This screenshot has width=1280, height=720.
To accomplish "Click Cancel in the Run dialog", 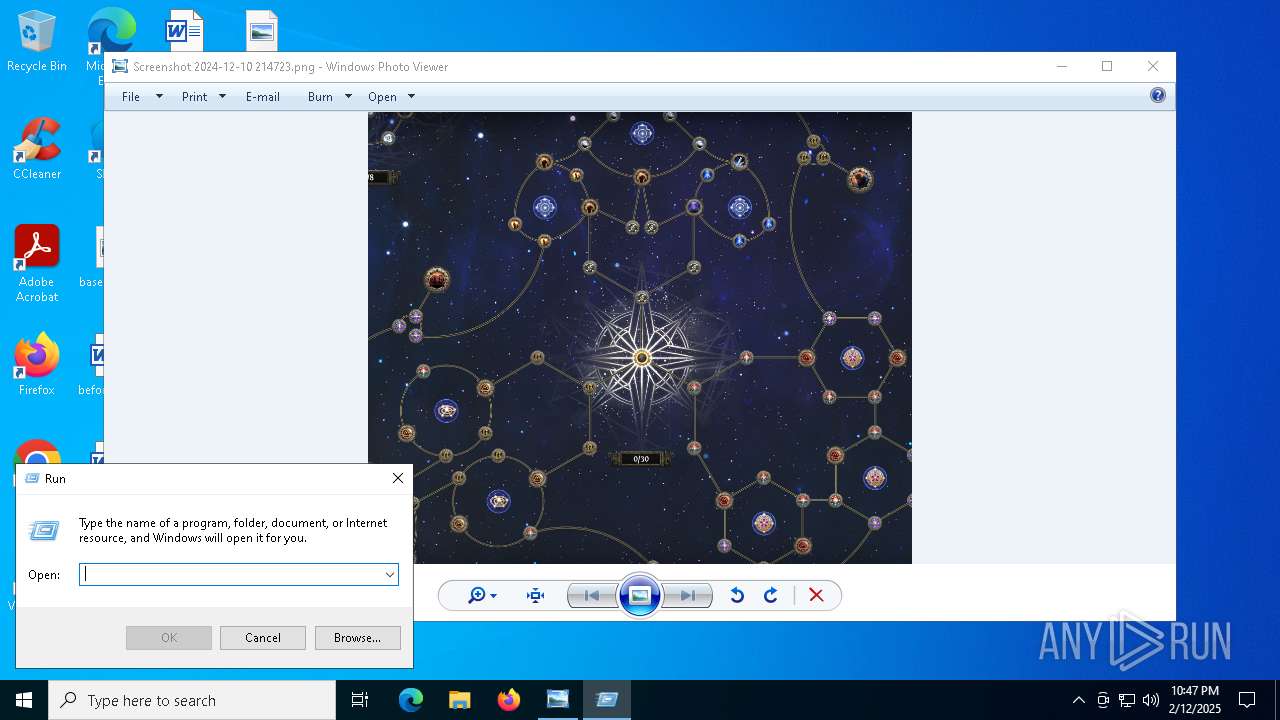I will [263, 637].
